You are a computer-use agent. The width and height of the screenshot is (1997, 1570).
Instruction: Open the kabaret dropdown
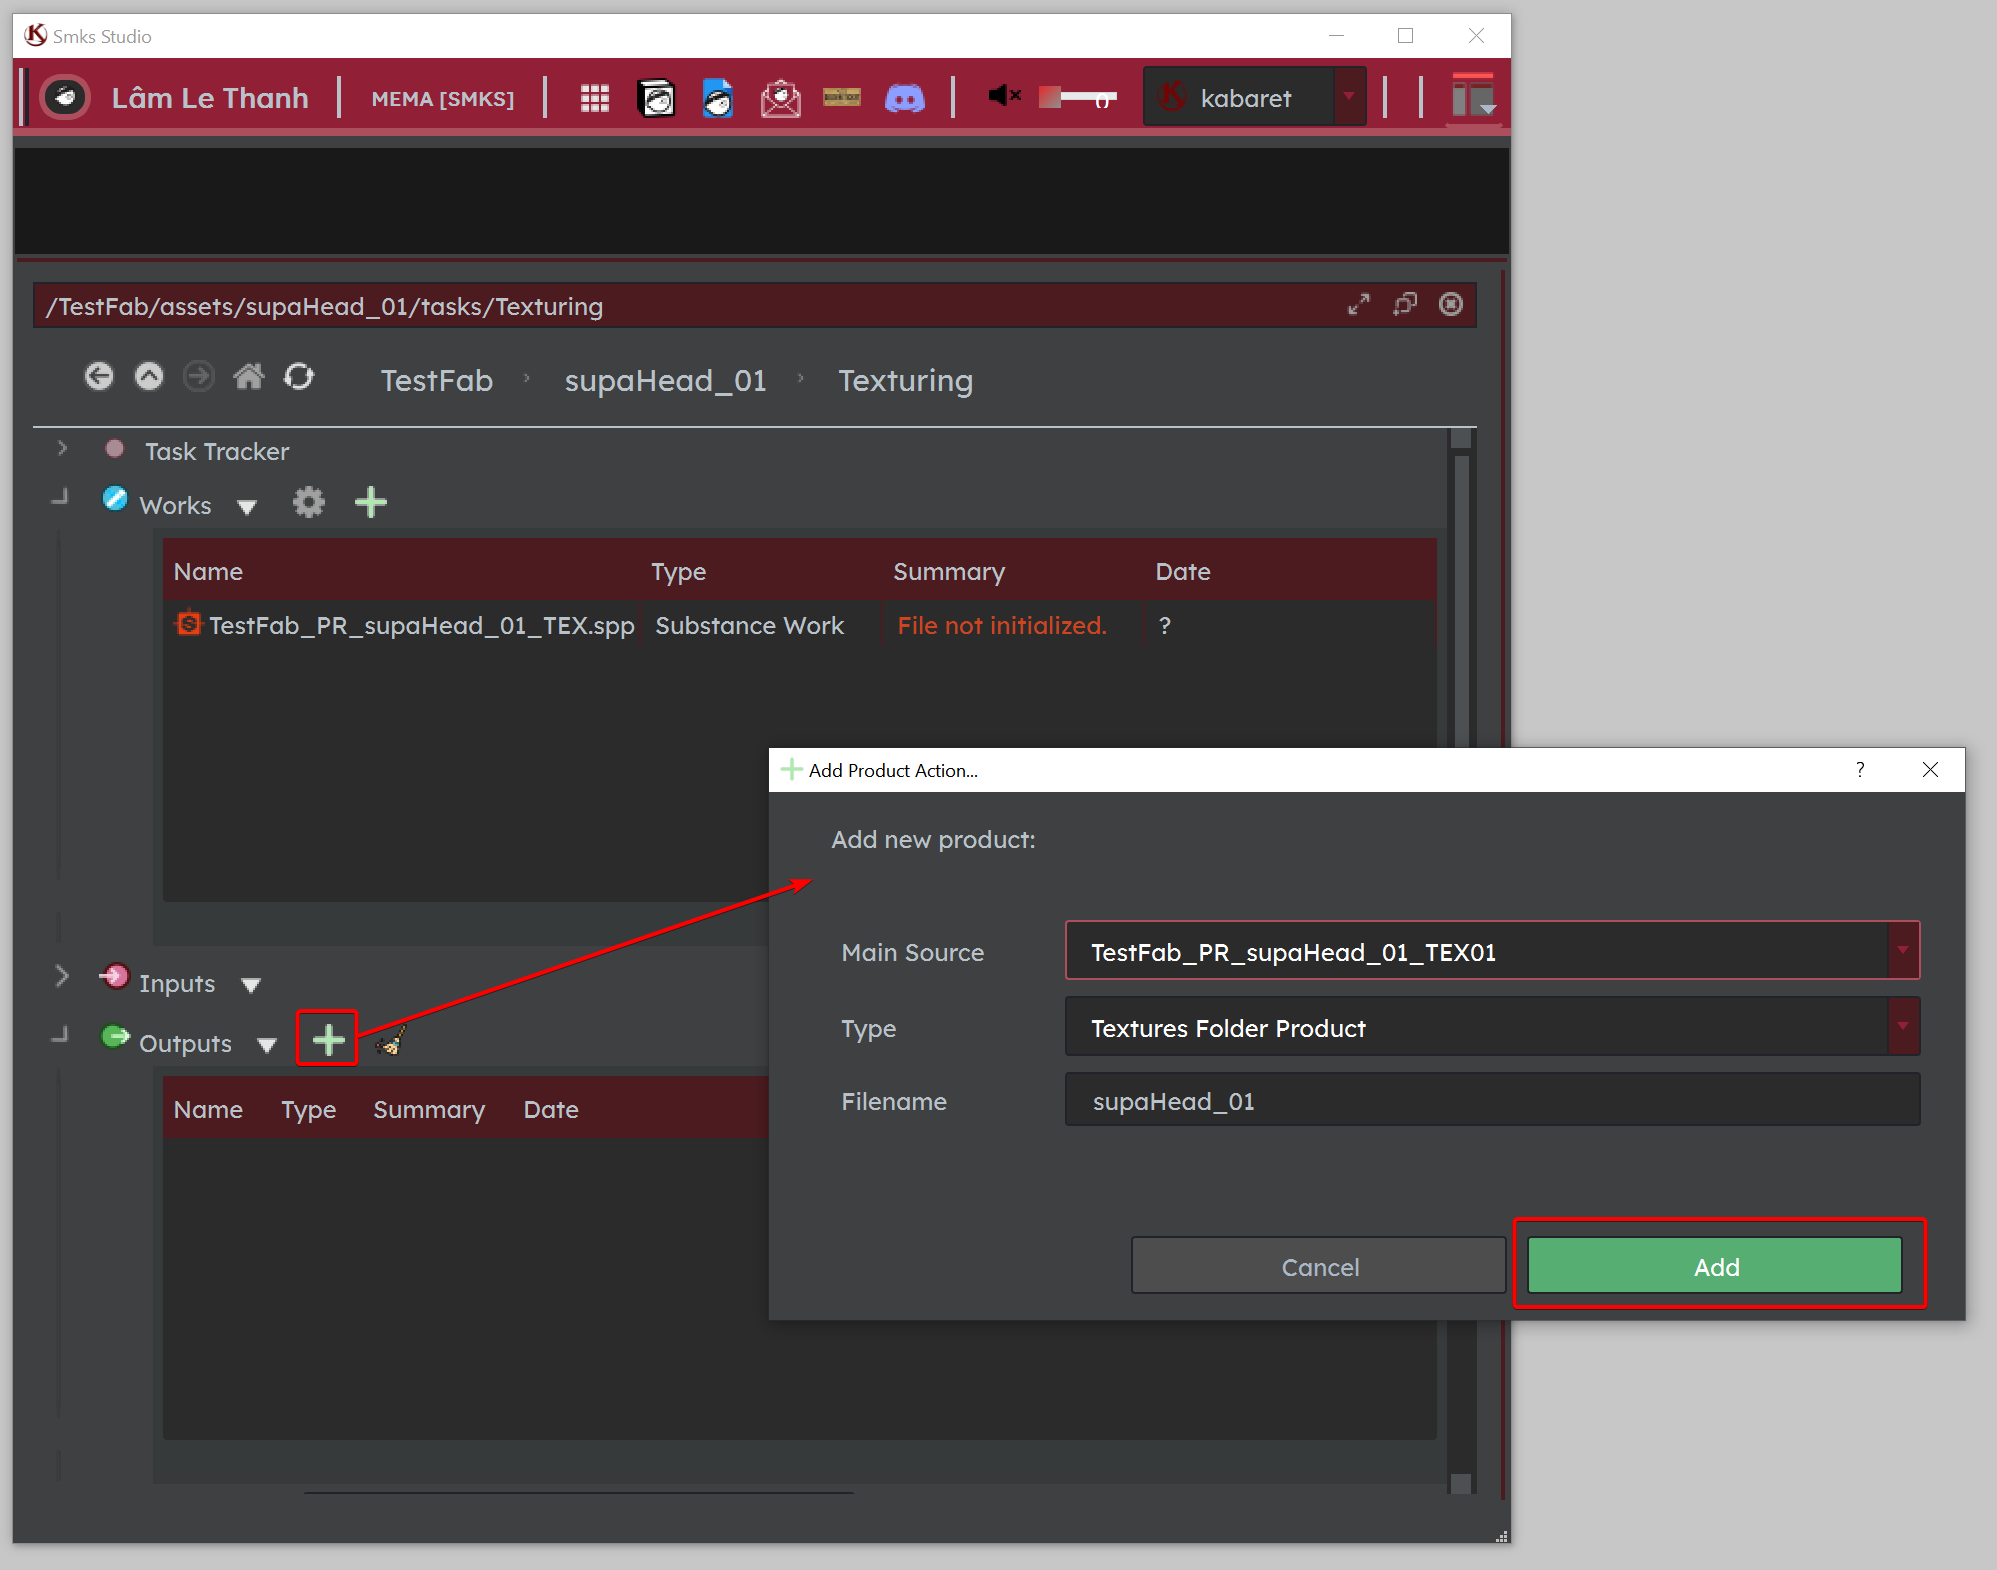[x=1255, y=97]
